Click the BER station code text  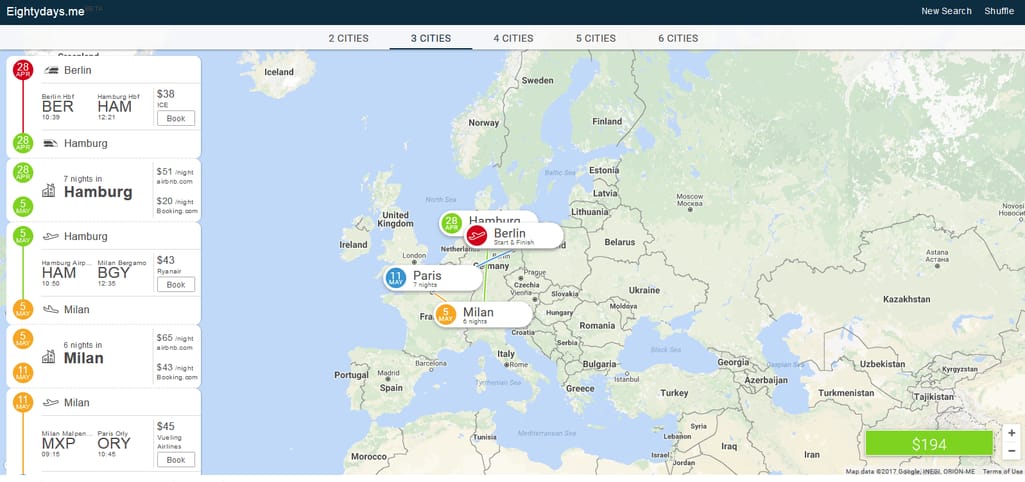(58, 107)
